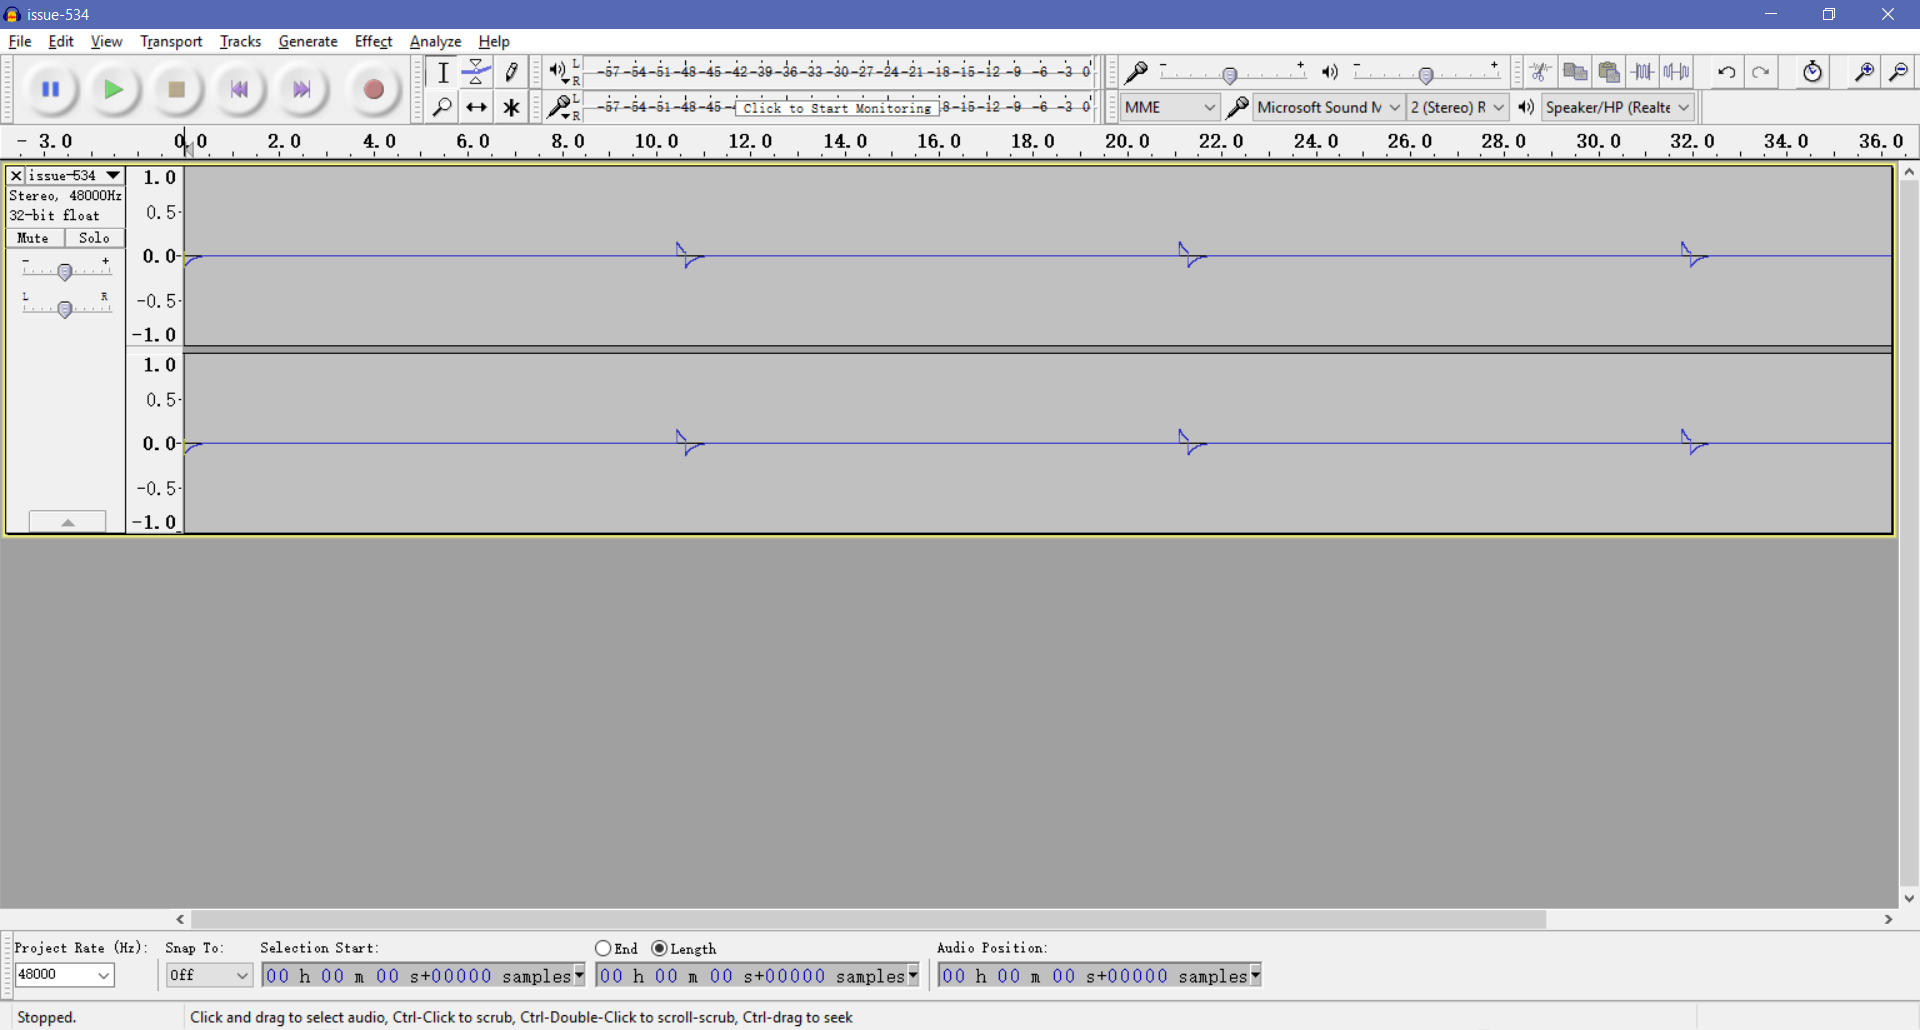Image resolution: width=1920 pixels, height=1030 pixels.
Task: Skip to Start of the track
Action: tap(239, 90)
